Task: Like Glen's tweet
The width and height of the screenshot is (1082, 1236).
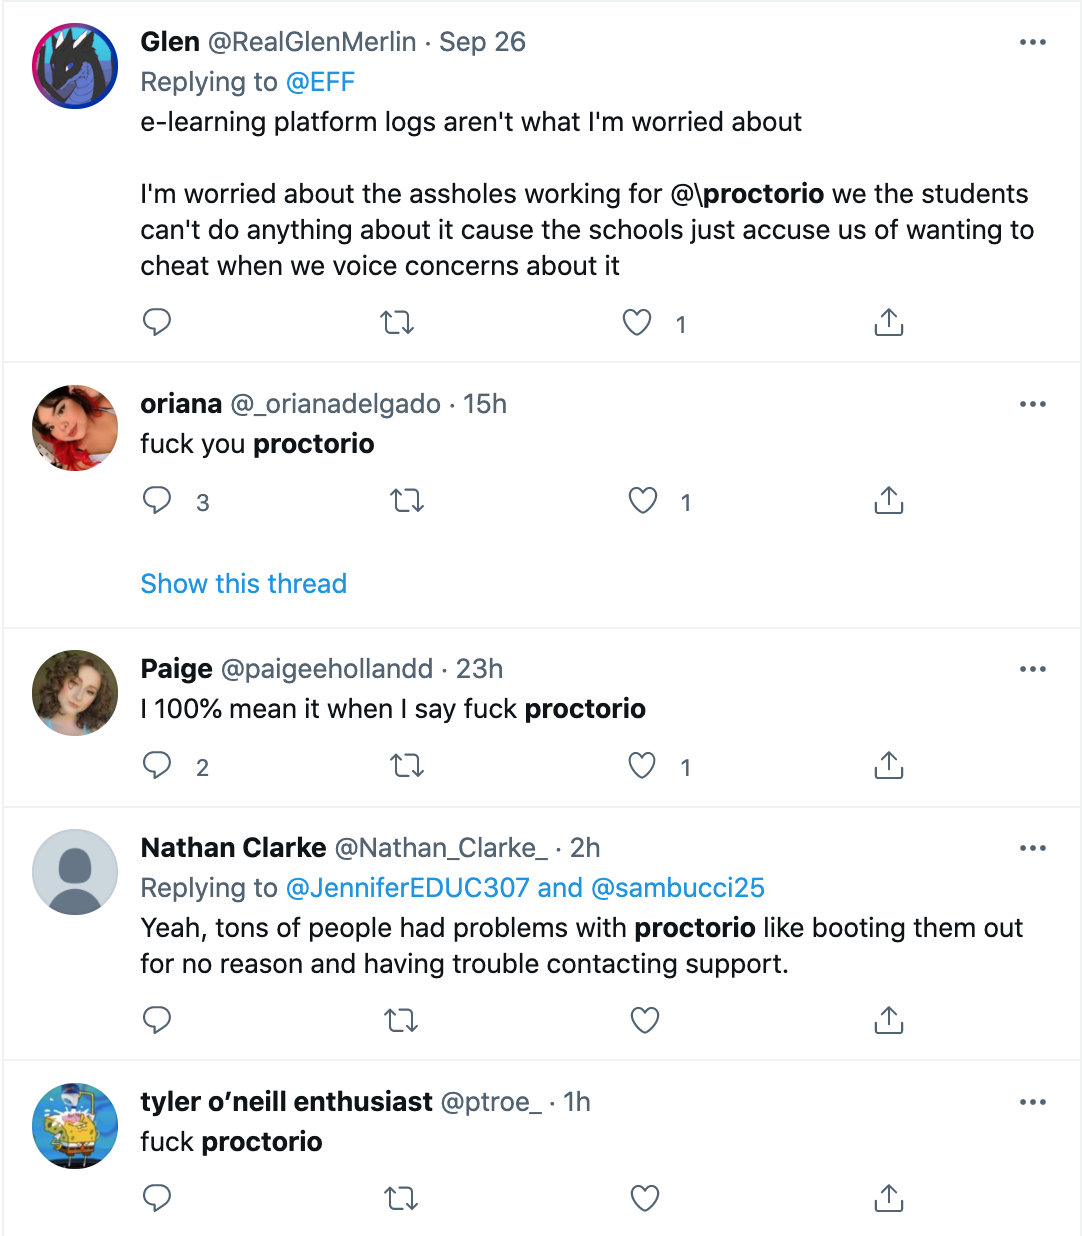Action: coord(637,322)
